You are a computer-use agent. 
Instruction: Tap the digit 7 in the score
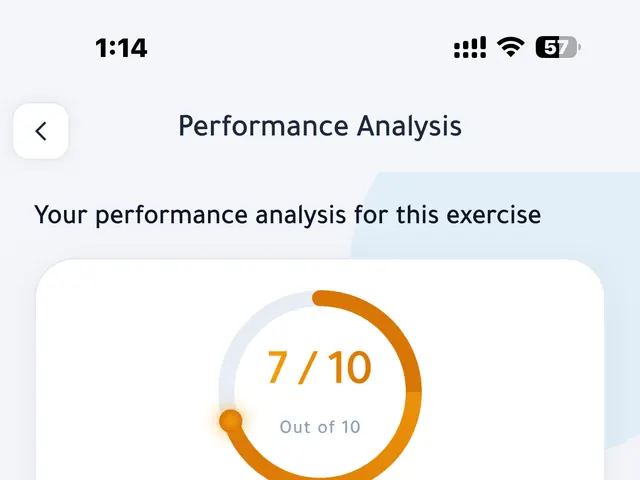277,367
